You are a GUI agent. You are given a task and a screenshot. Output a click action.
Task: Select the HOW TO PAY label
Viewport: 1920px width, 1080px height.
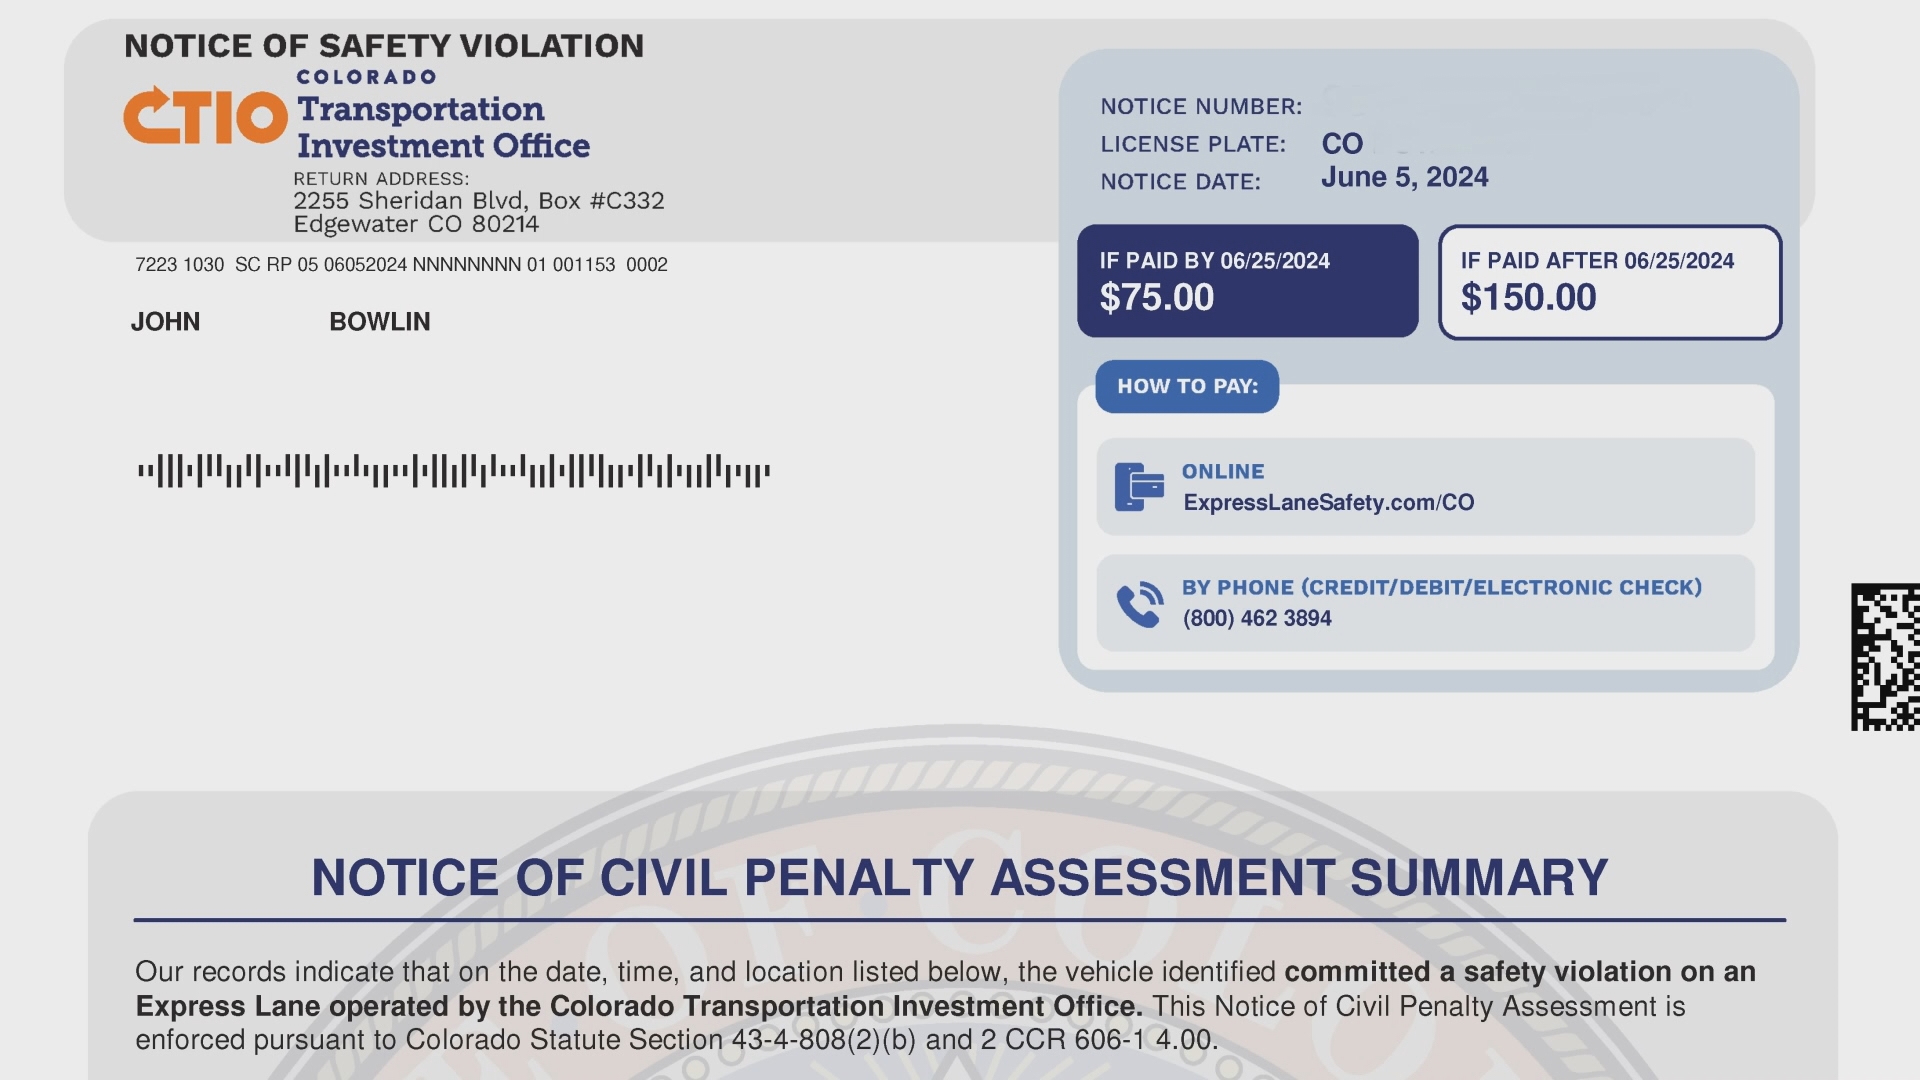pyautogui.click(x=1187, y=386)
